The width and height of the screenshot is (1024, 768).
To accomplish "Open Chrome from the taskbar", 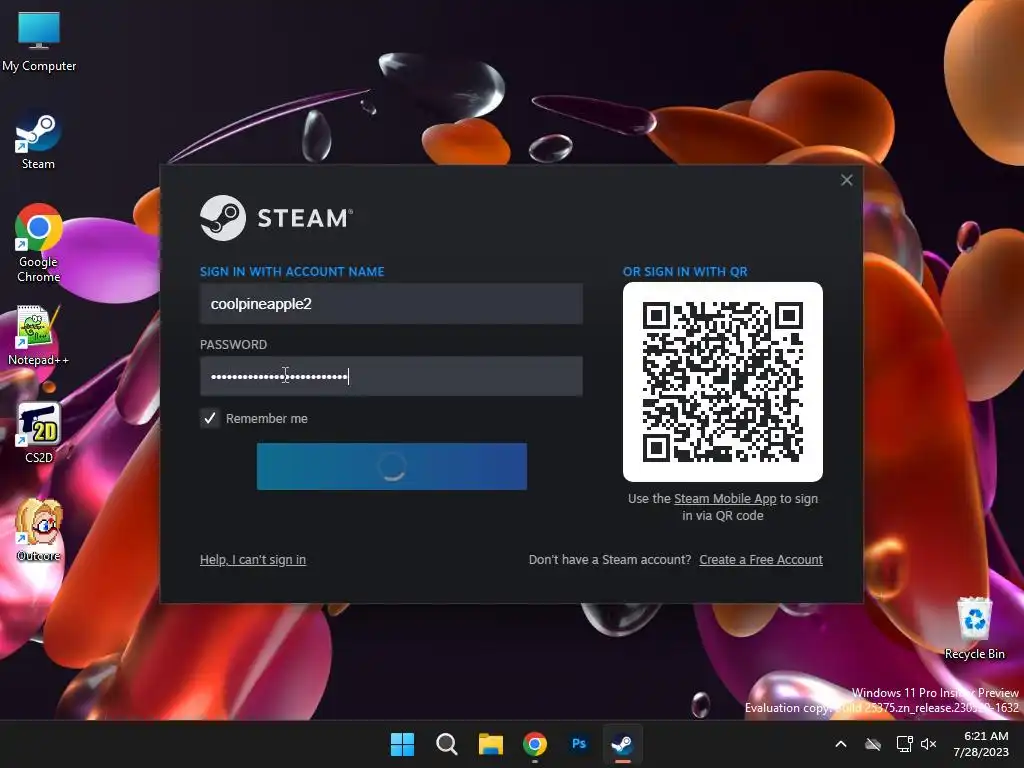I will click(x=535, y=744).
